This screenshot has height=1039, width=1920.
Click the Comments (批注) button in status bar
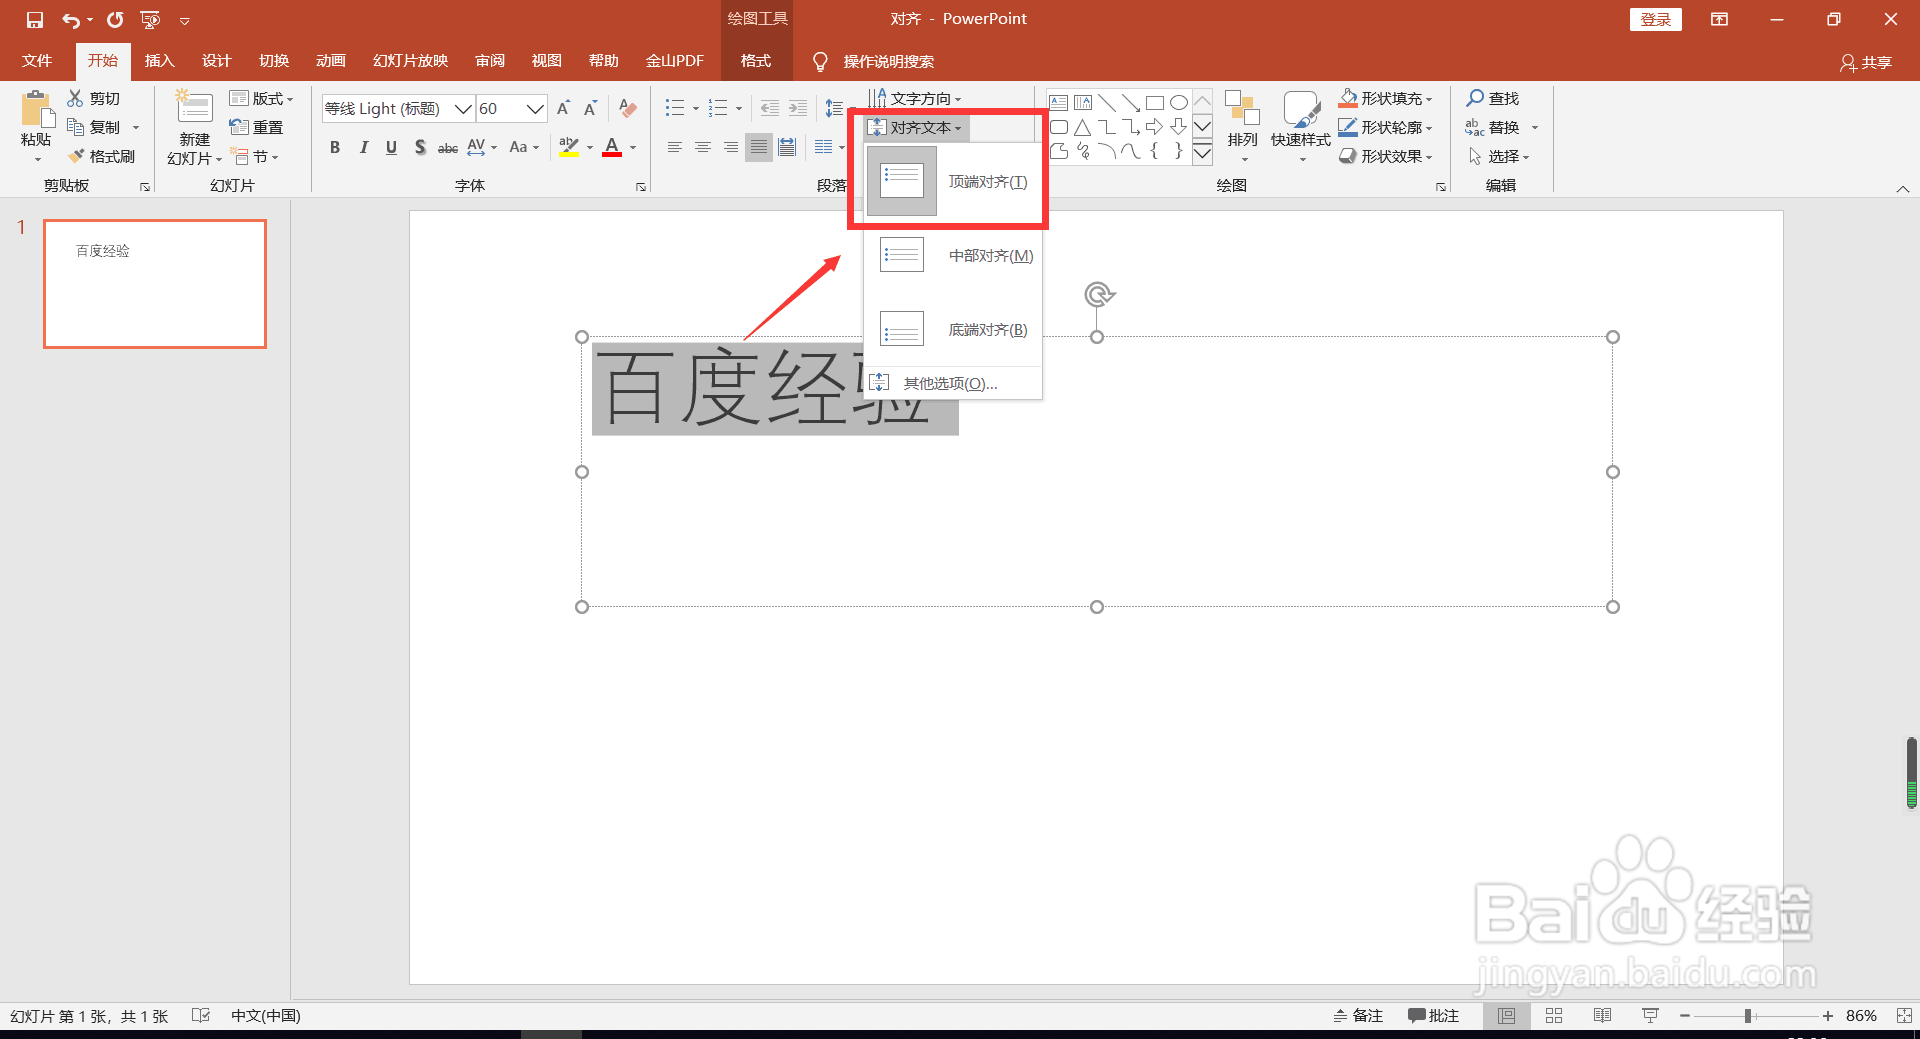tap(1433, 1016)
